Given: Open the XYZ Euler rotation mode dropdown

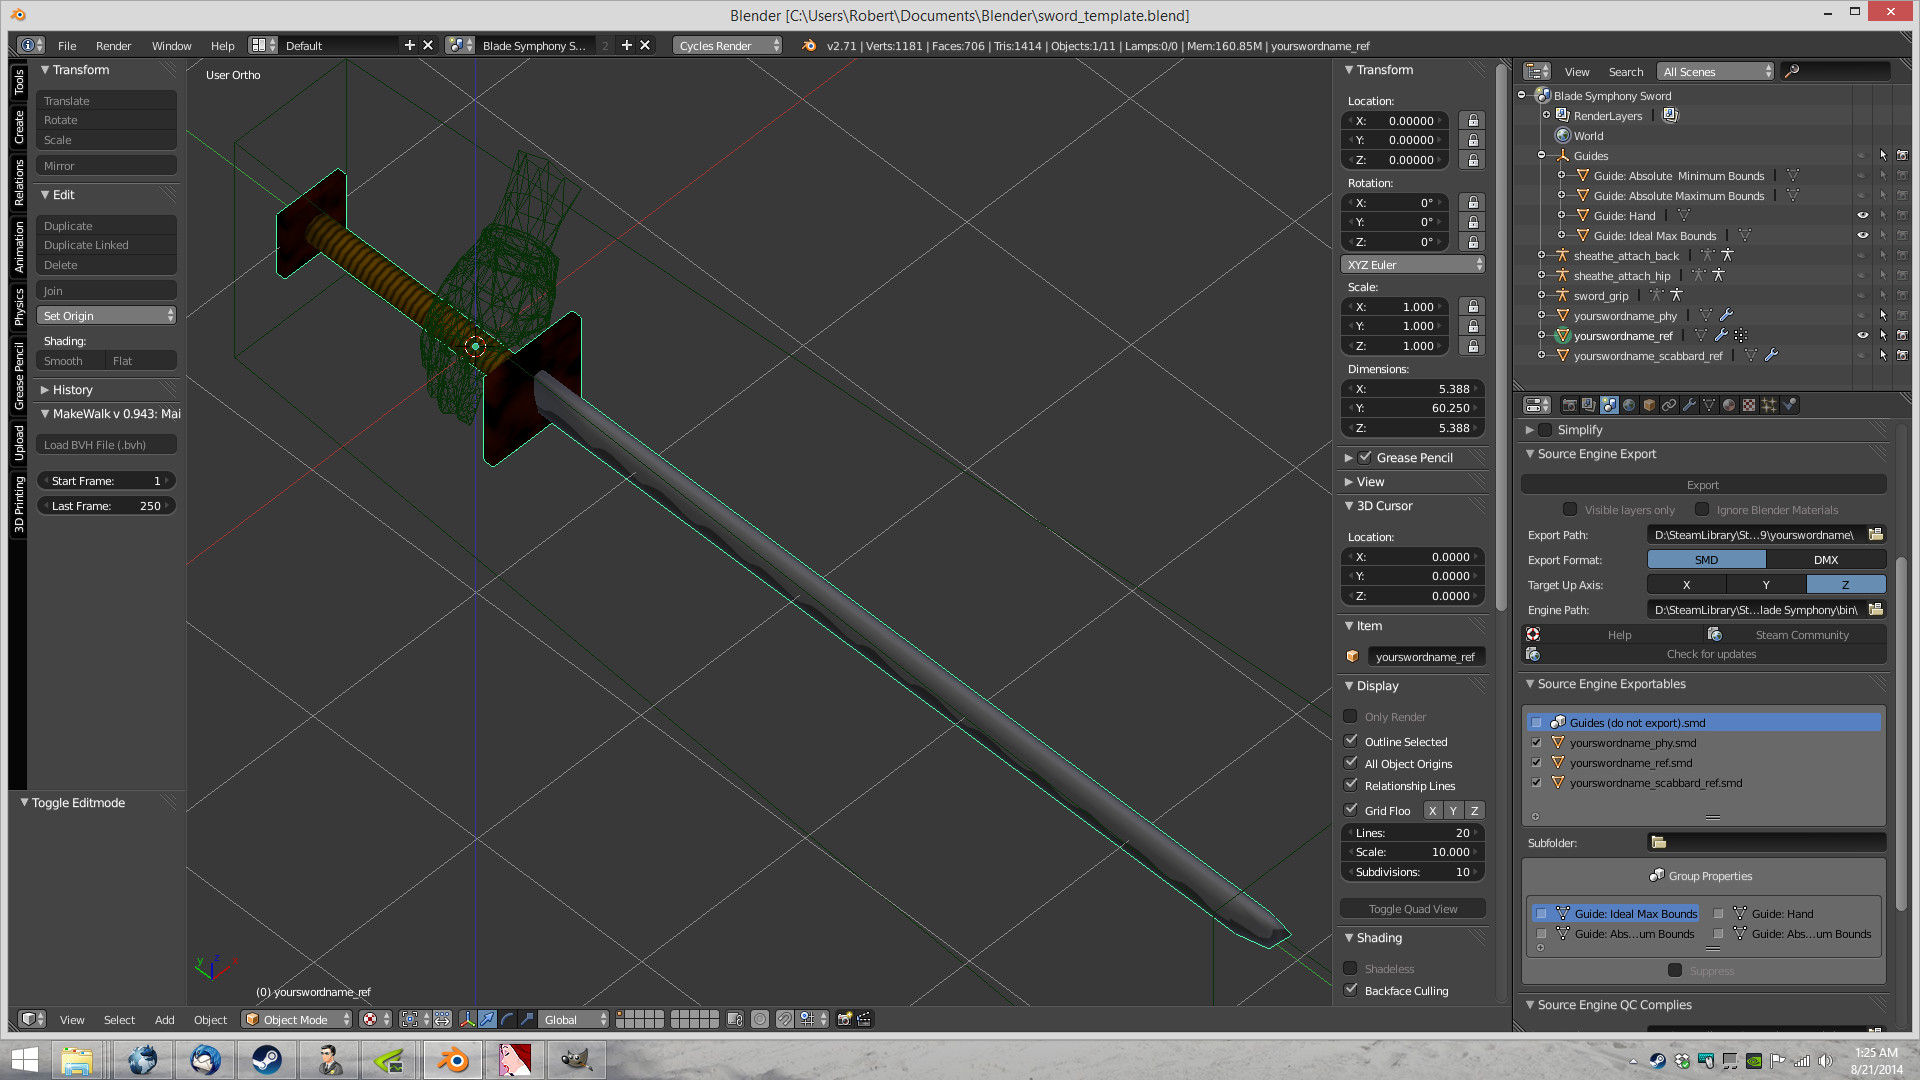Looking at the screenshot, I should coord(1412,265).
